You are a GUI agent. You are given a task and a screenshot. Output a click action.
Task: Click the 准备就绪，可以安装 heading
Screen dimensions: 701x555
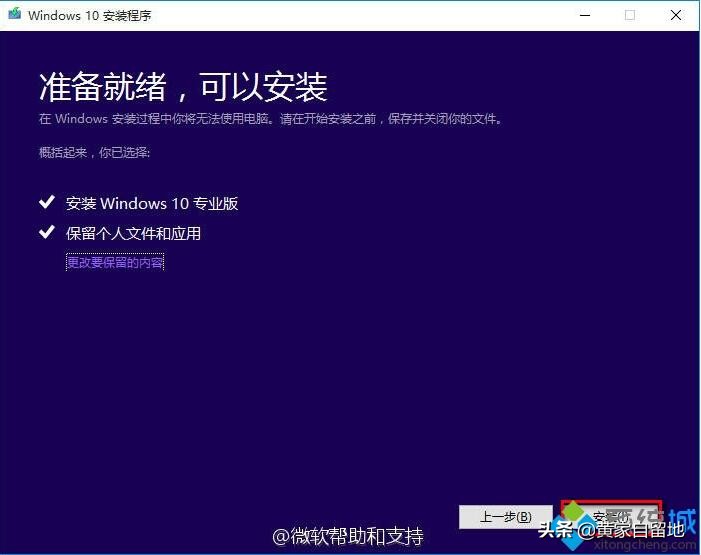tap(183, 86)
